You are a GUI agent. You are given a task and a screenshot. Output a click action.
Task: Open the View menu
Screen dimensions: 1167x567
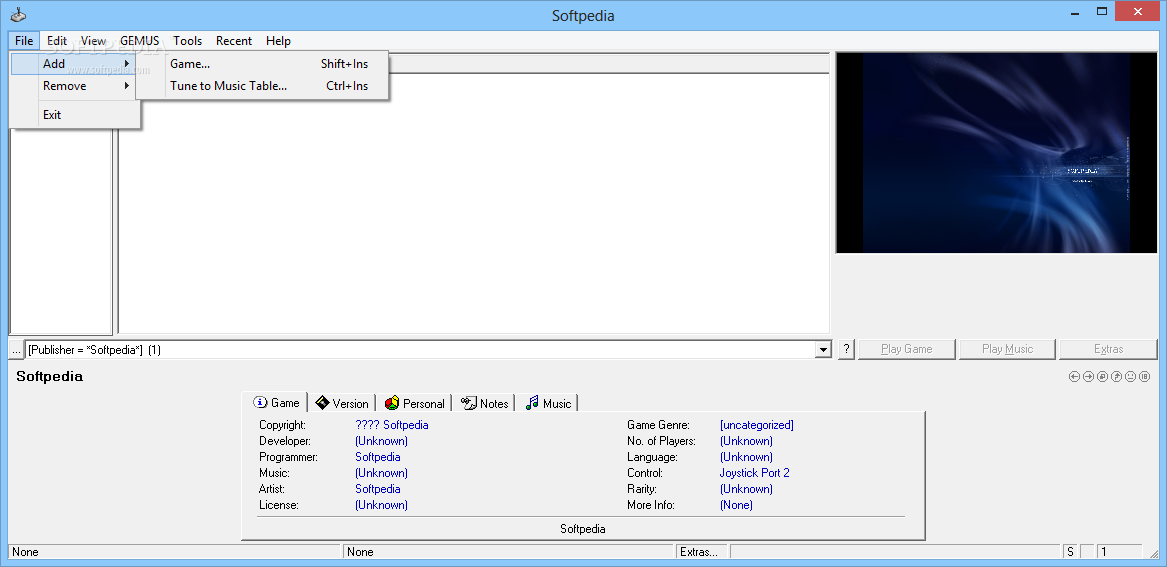[93, 41]
